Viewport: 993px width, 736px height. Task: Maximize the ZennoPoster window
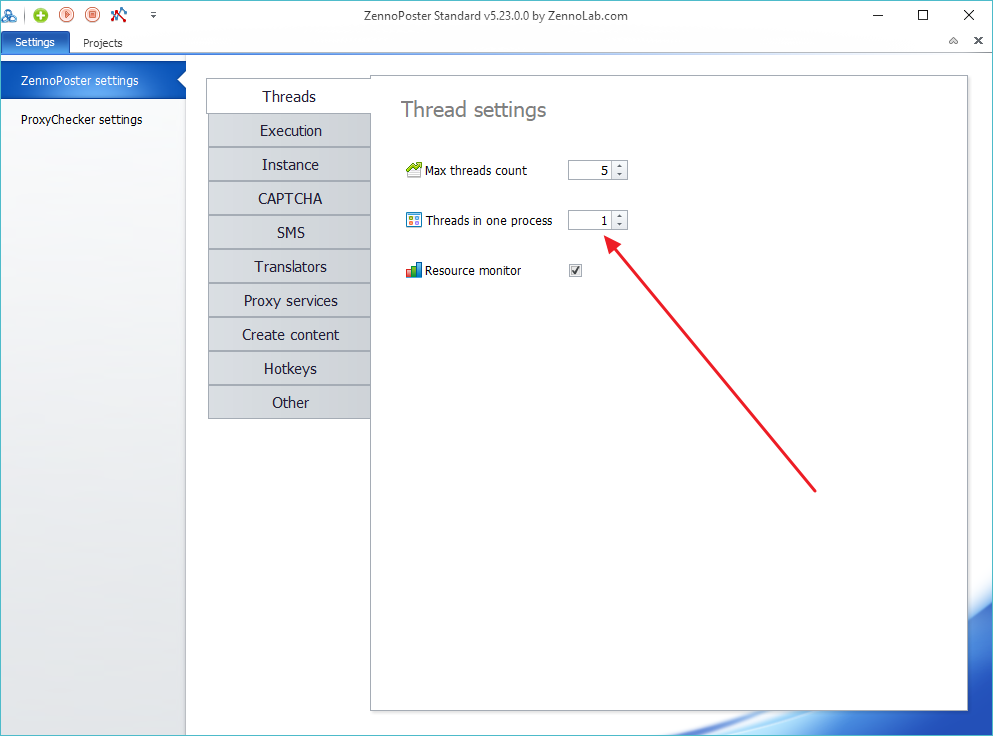click(923, 15)
